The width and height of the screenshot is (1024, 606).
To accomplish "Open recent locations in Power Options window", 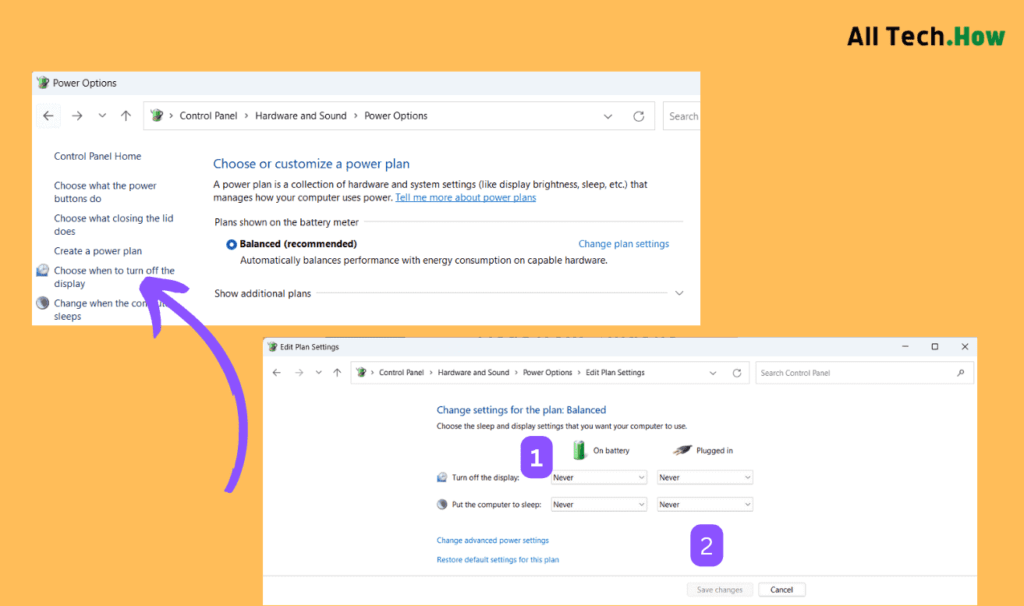I will coord(102,116).
